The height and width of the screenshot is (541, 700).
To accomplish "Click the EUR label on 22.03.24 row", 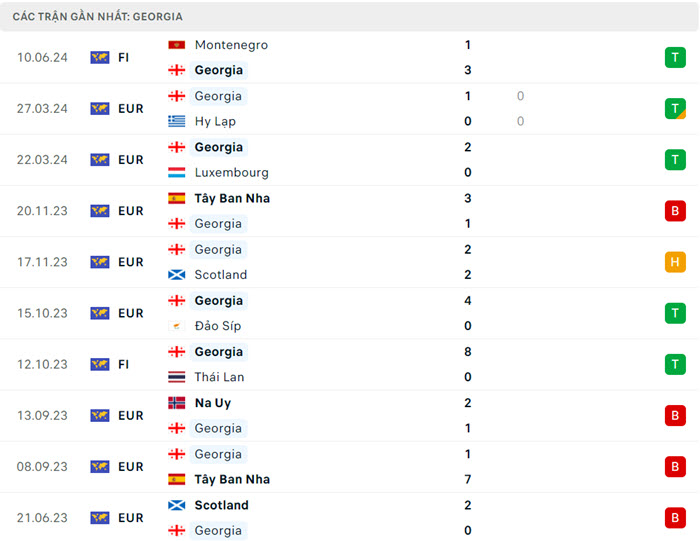I will tap(131, 160).
